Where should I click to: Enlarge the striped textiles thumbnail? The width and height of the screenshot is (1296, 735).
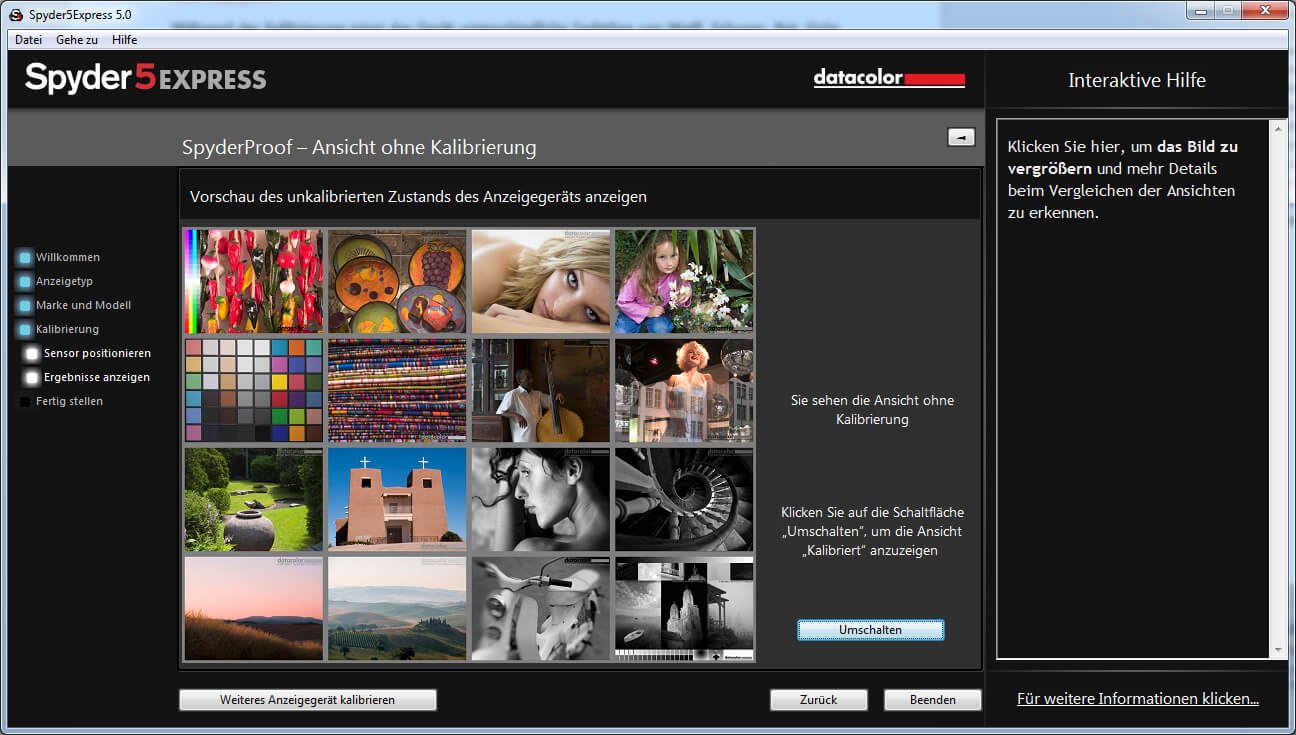(x=397, y=390)
